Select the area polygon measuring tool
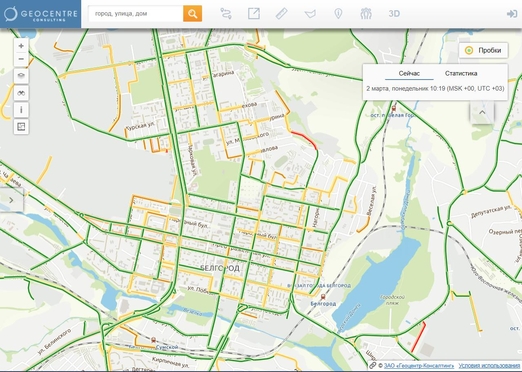 310,14
